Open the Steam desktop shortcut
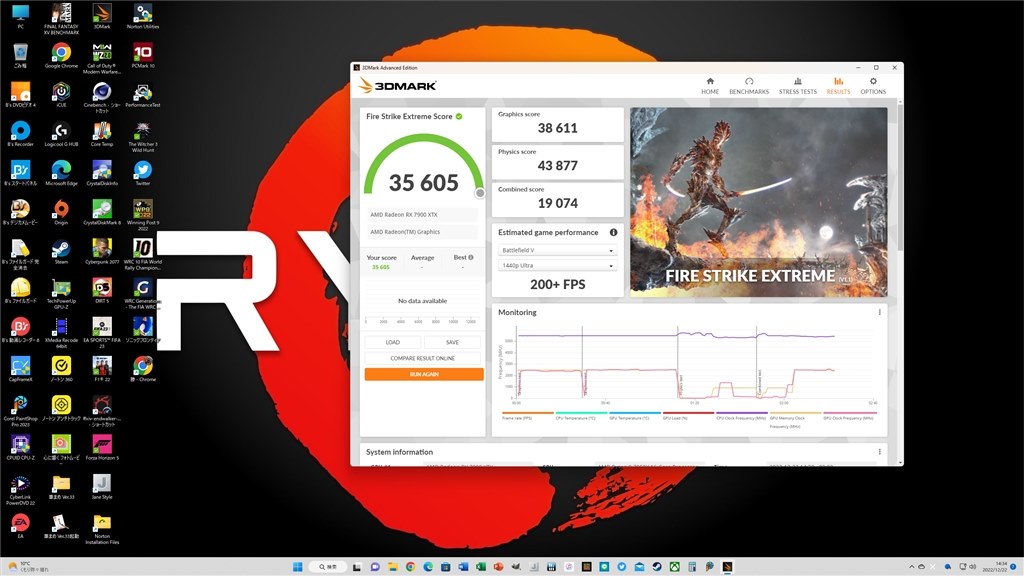 point(61,252)
